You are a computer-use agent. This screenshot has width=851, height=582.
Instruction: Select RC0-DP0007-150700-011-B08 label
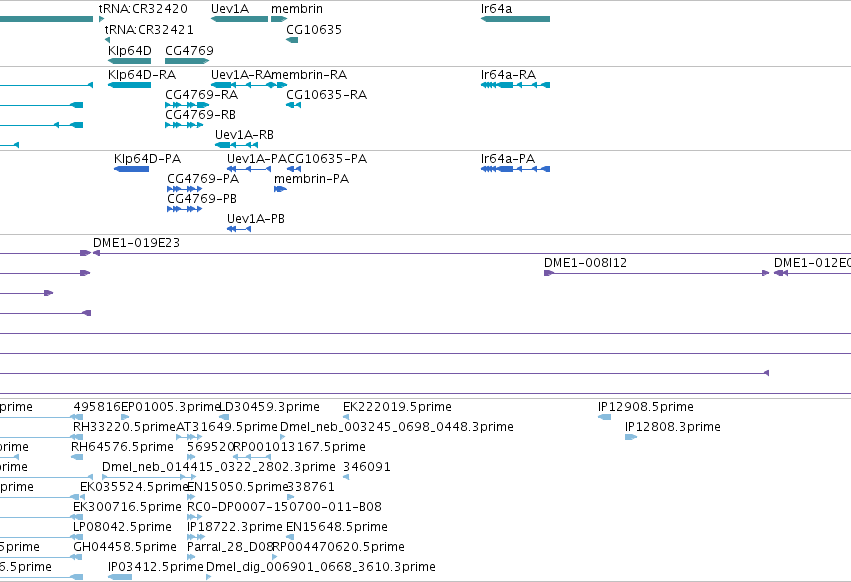[x=284, y=507]
